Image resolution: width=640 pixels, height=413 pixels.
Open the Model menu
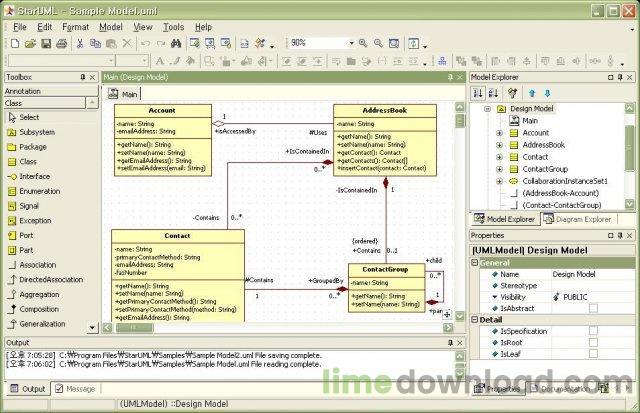click(x=111, y=27)
